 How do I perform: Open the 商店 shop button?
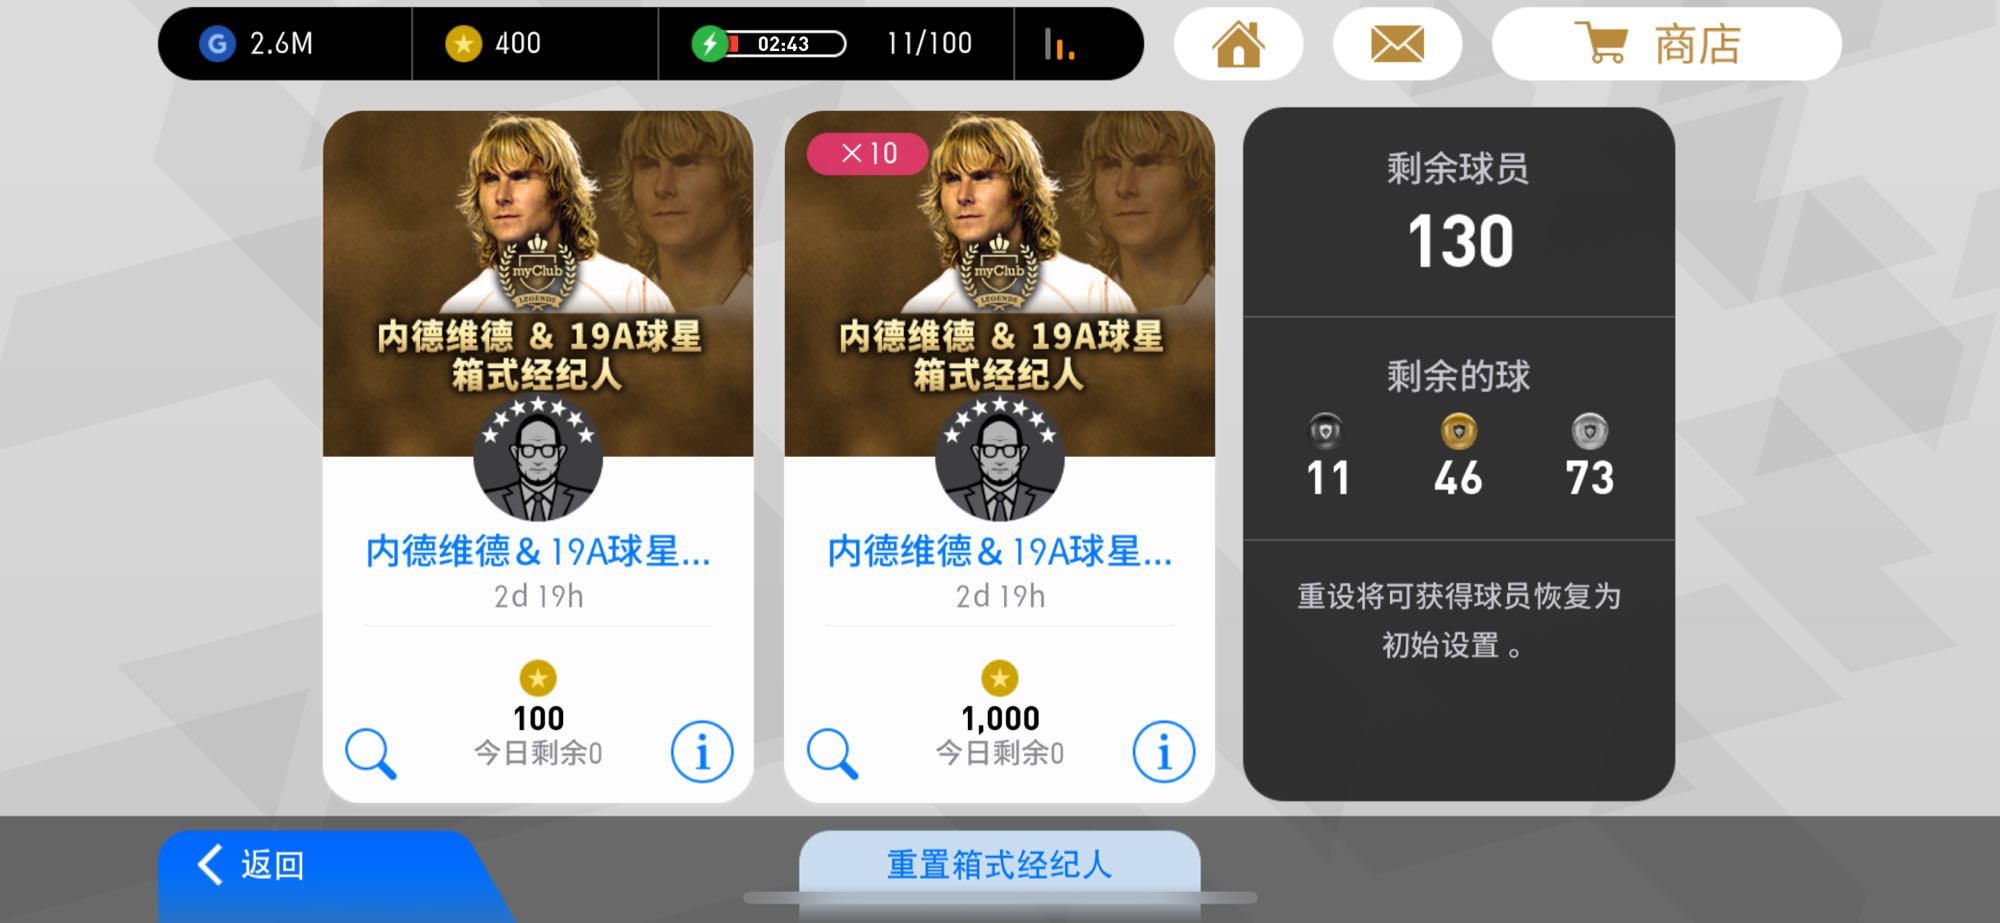(x=1666, y=44)
